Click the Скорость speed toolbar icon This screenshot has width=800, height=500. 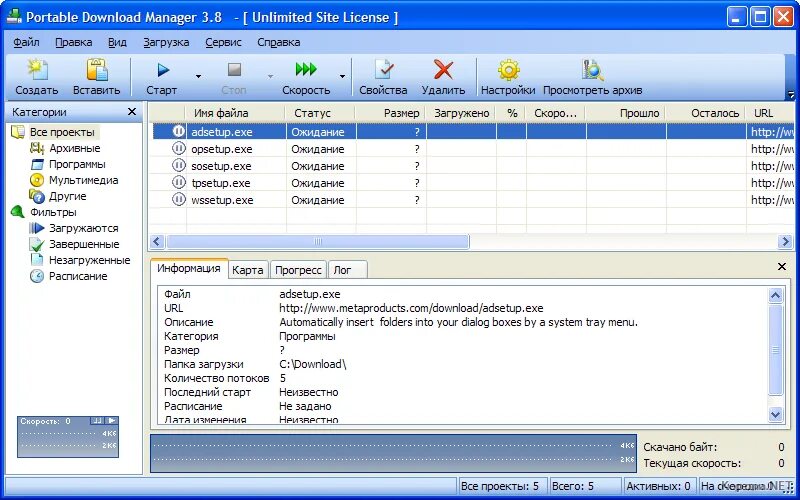306,69
